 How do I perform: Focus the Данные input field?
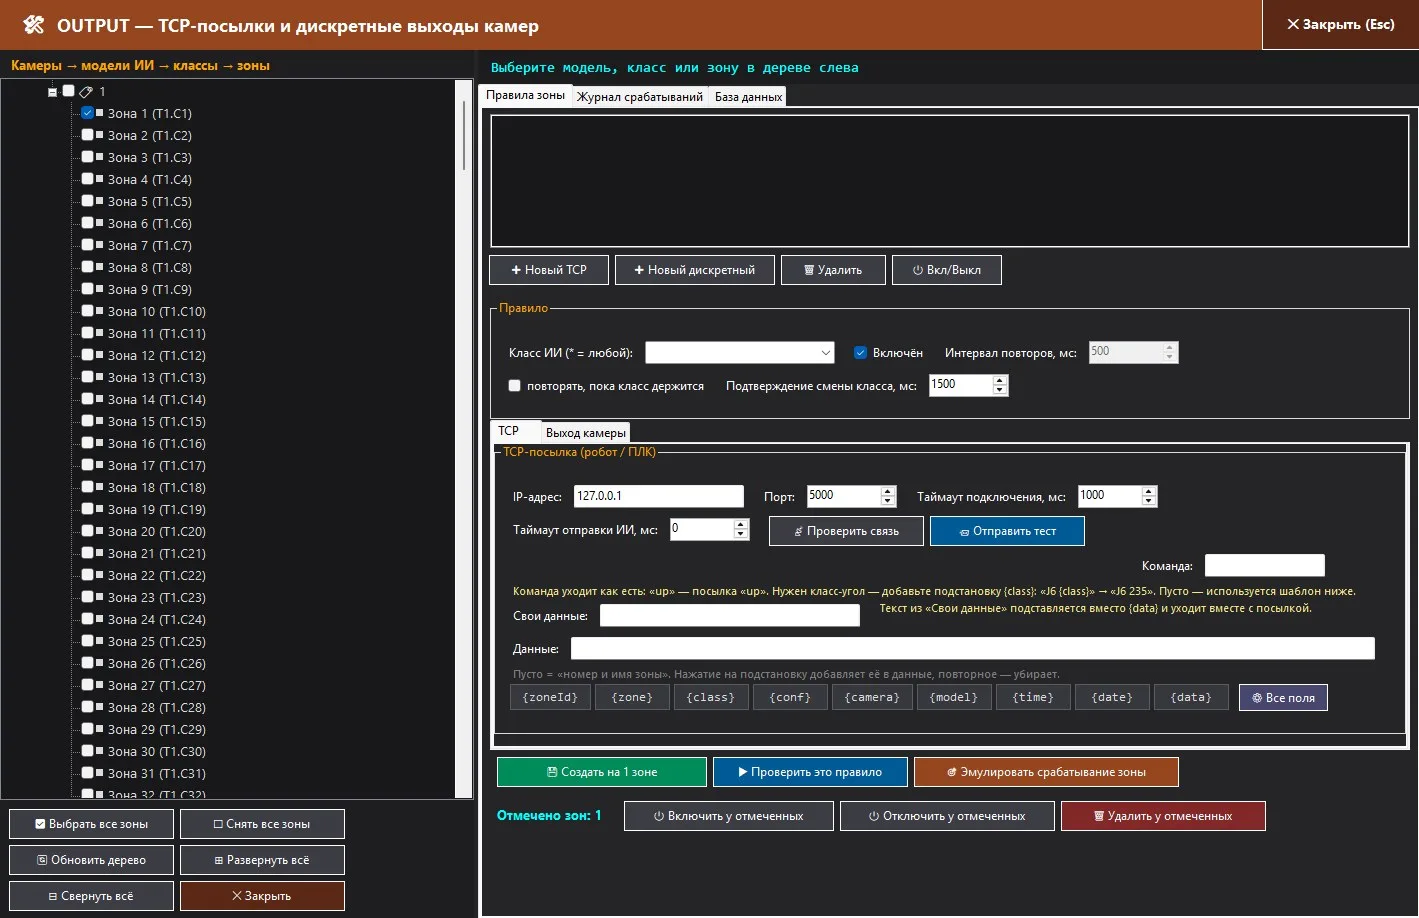coord(972,648)
